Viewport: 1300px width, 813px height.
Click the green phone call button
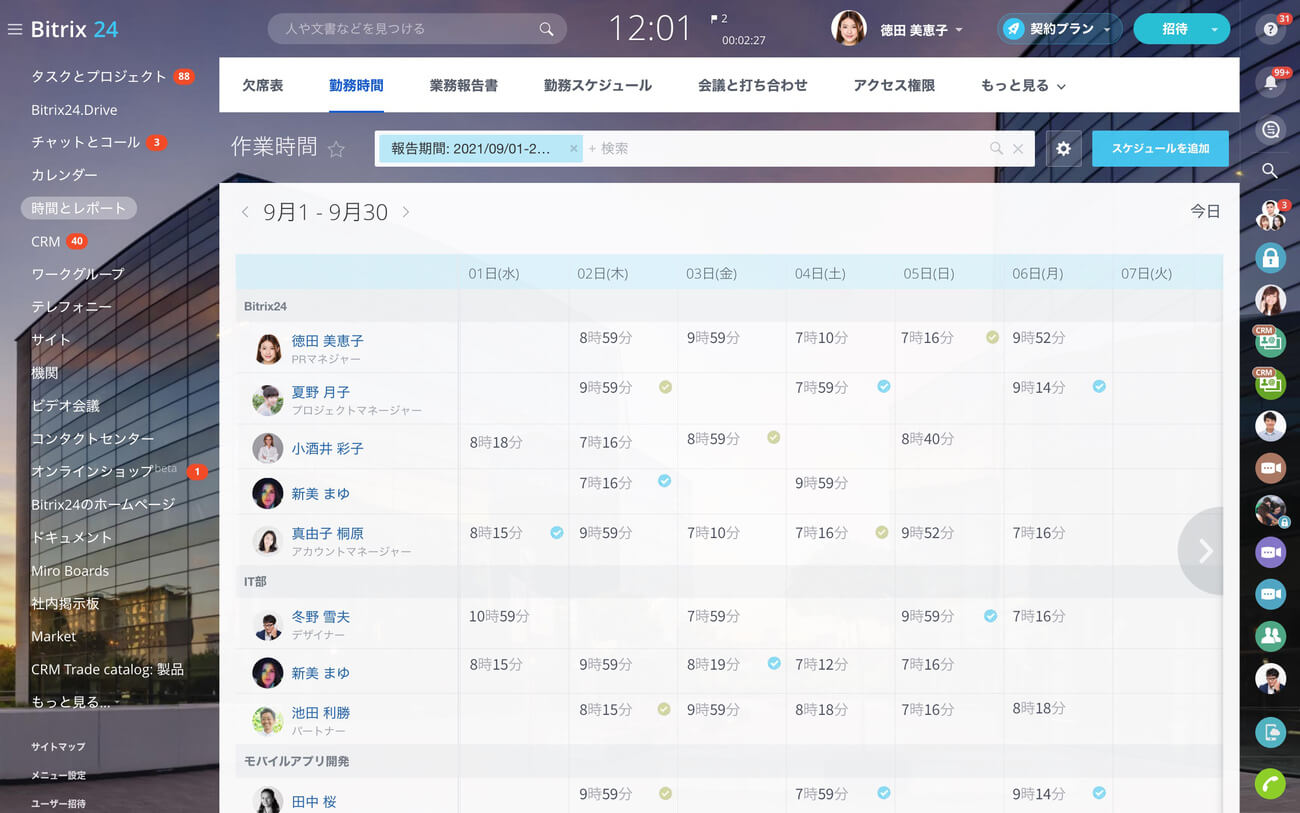[x=1271, y=784]
